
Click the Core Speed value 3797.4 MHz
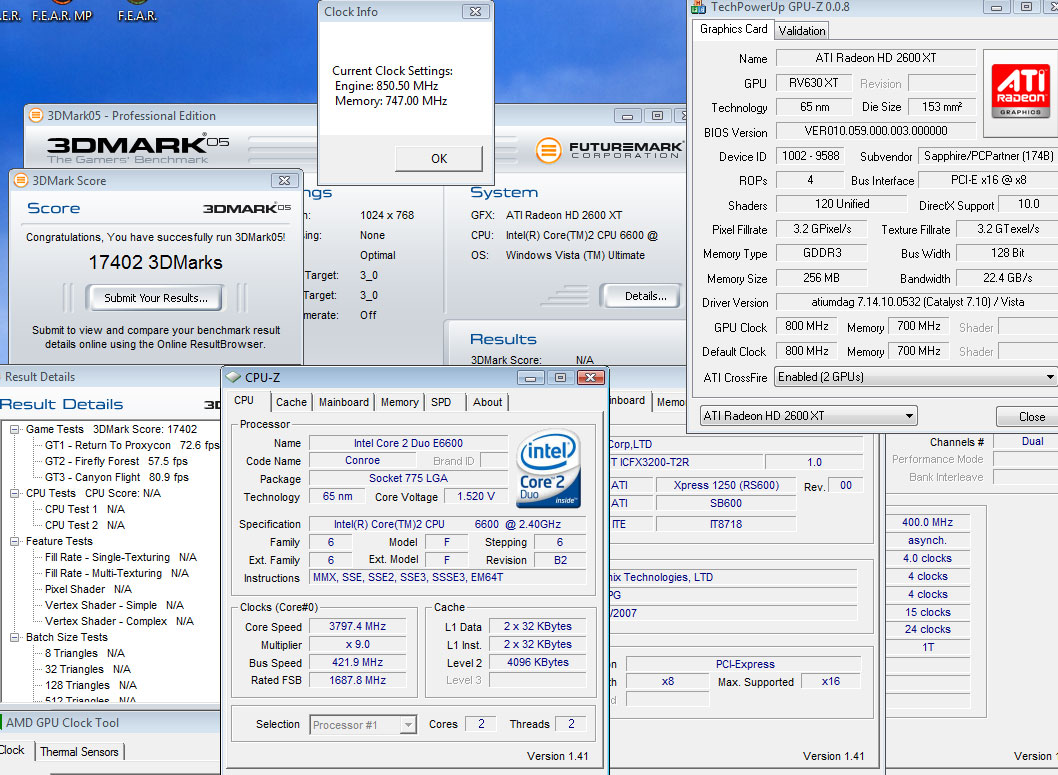click(x=358, y=627)
